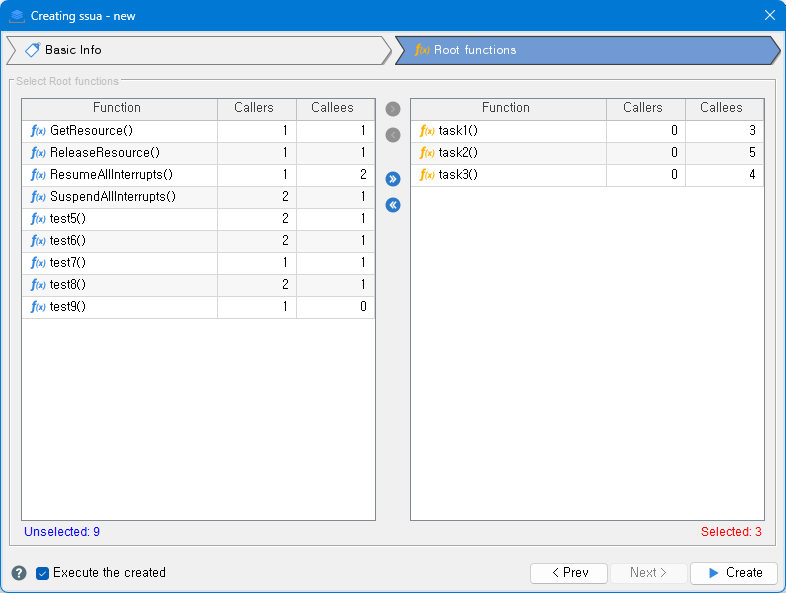Click the move-all-right double arrow icon
The height and width of the screenshot is (593, 786).
[393, 179]
